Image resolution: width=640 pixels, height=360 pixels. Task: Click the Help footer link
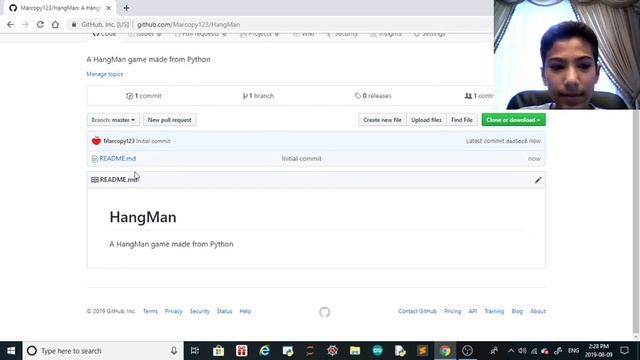click(245, 311)
